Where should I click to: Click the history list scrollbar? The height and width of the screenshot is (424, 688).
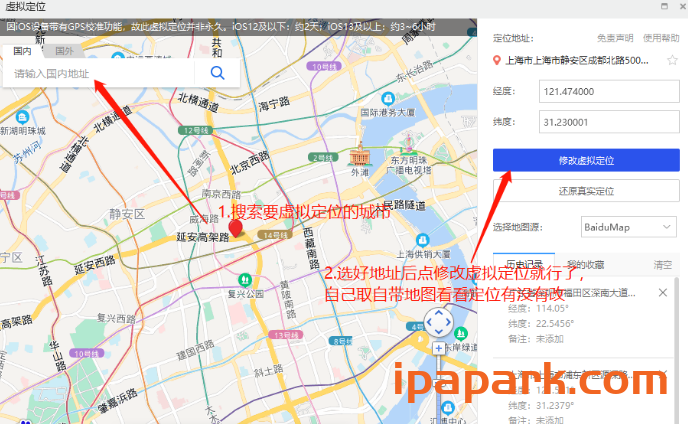tap(676, 350)
